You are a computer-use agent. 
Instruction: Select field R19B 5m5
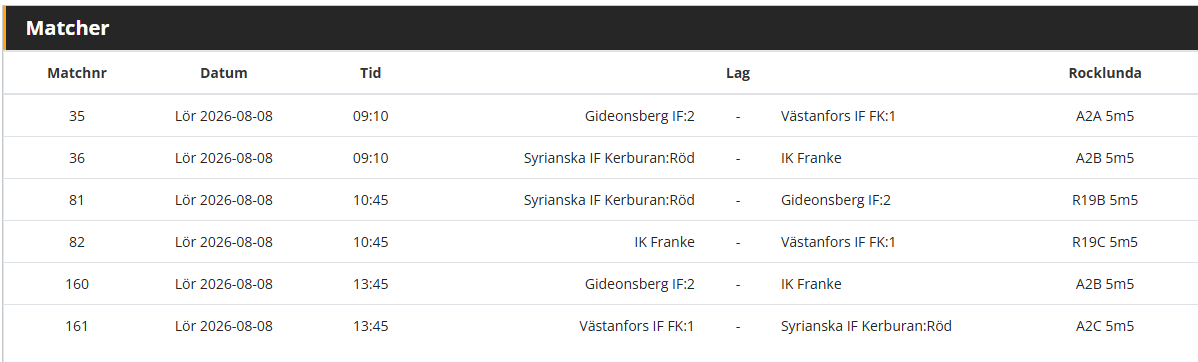(x=1105, y=200)
